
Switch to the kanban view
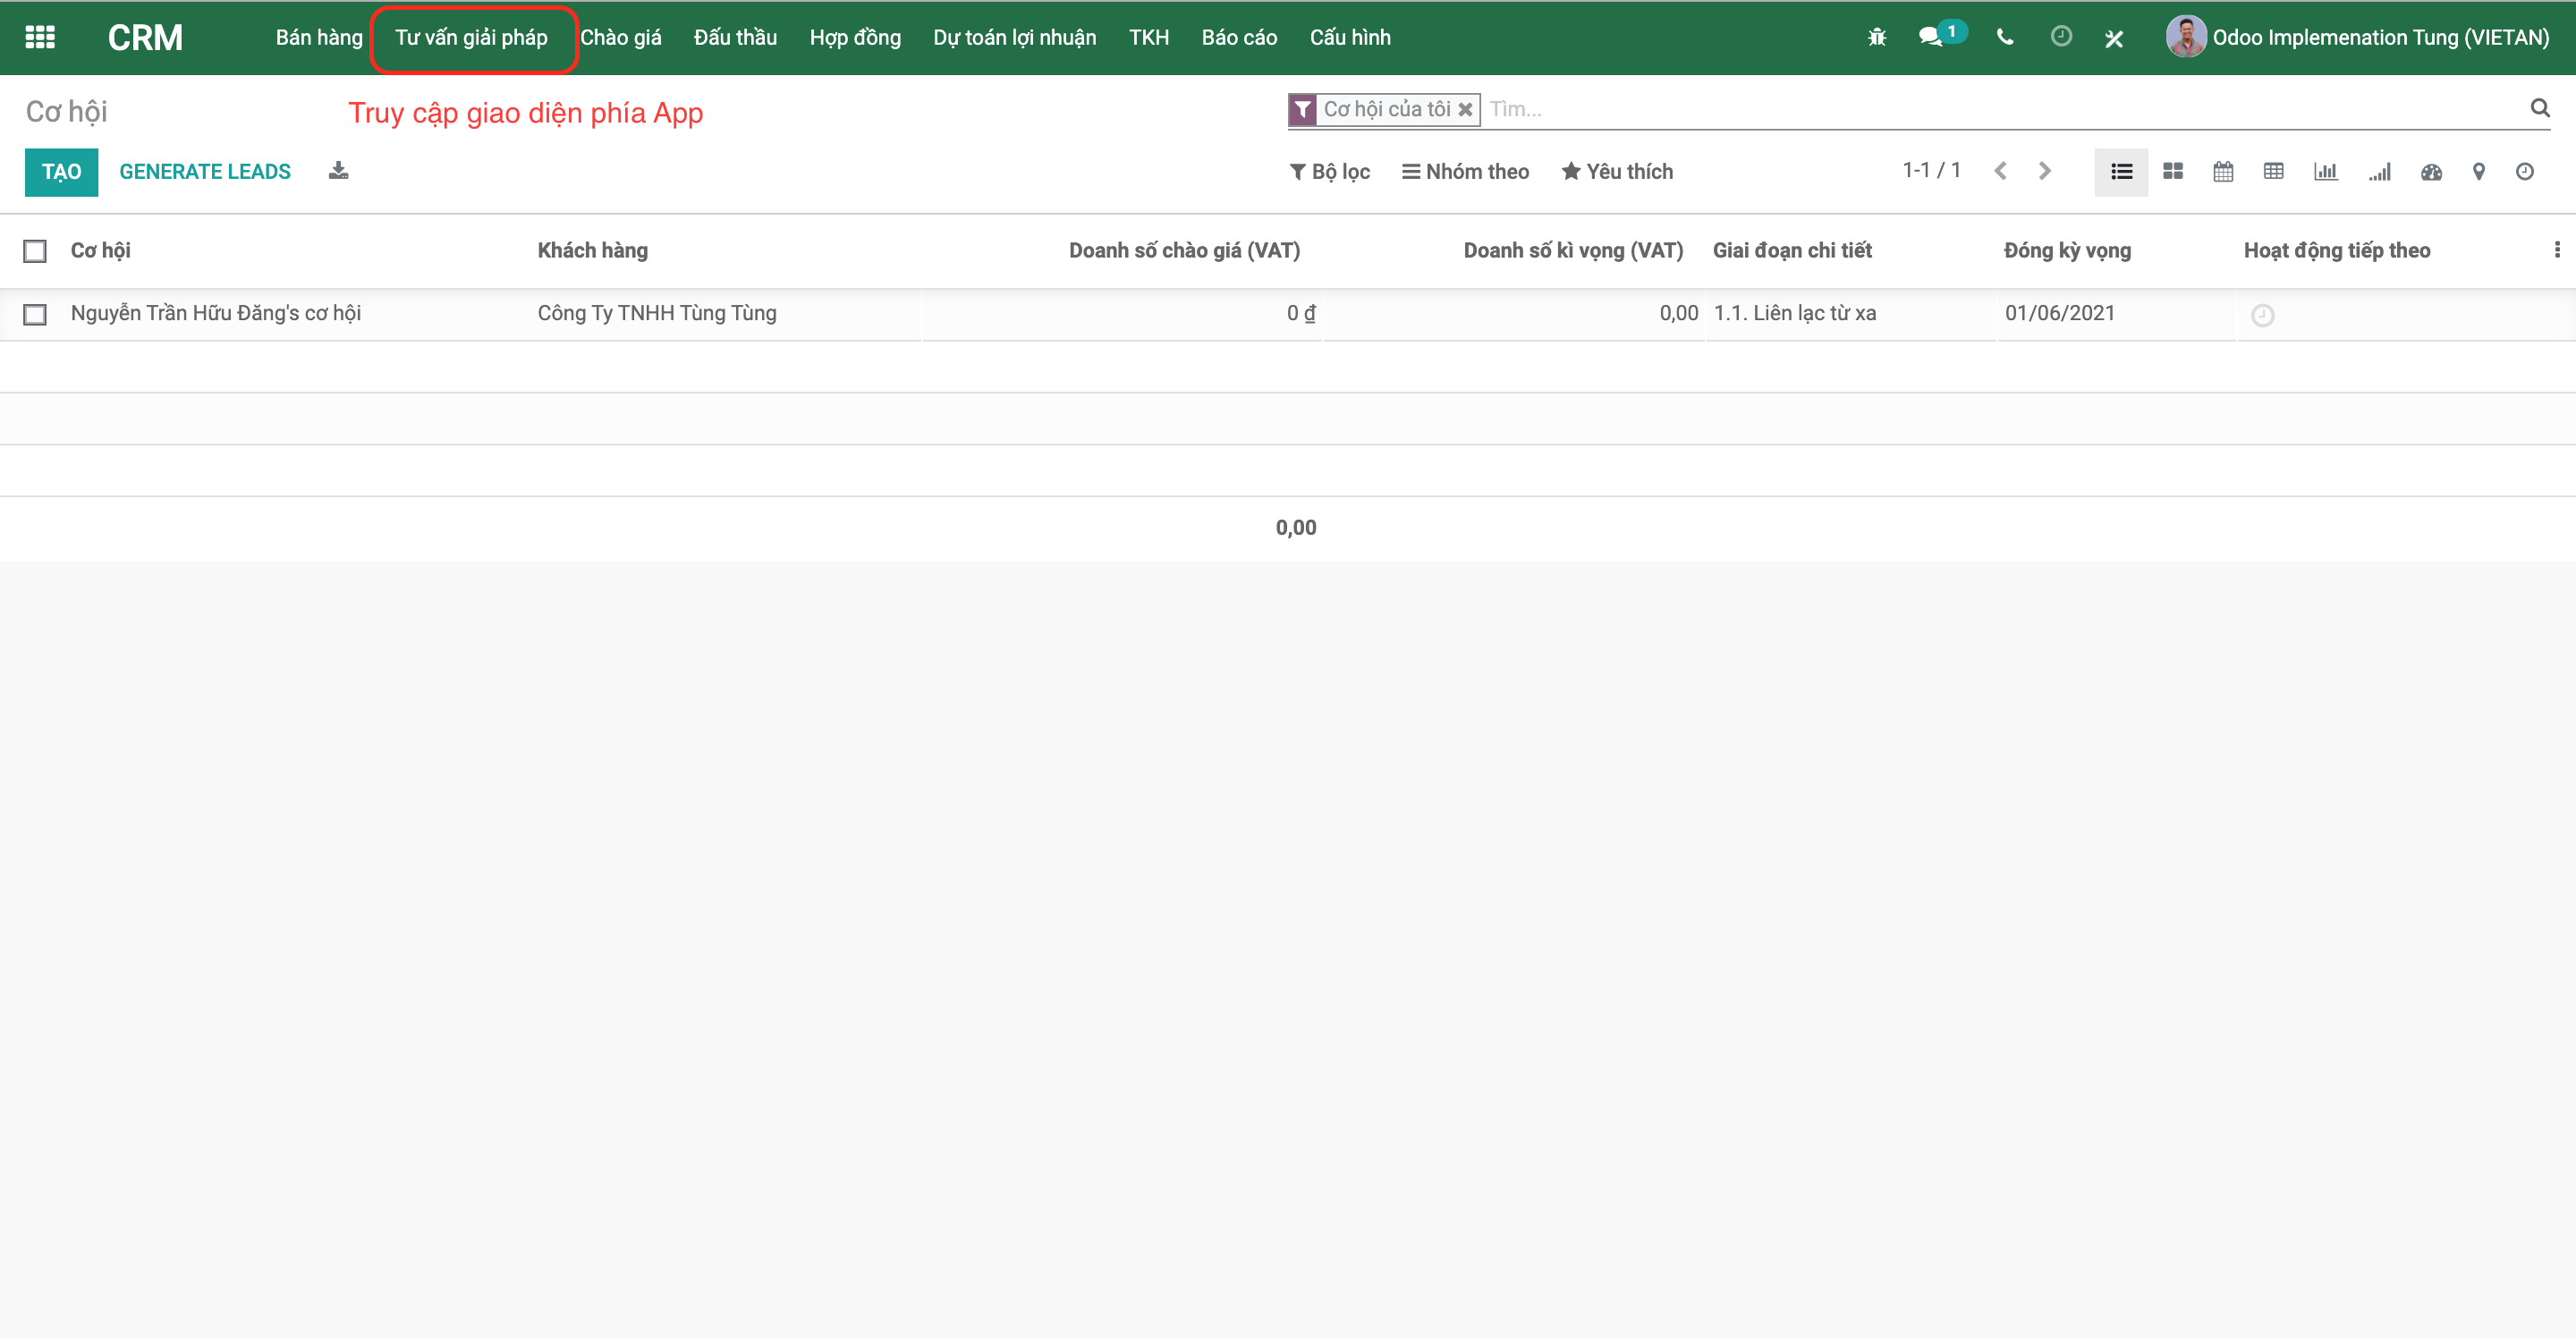2173,171
